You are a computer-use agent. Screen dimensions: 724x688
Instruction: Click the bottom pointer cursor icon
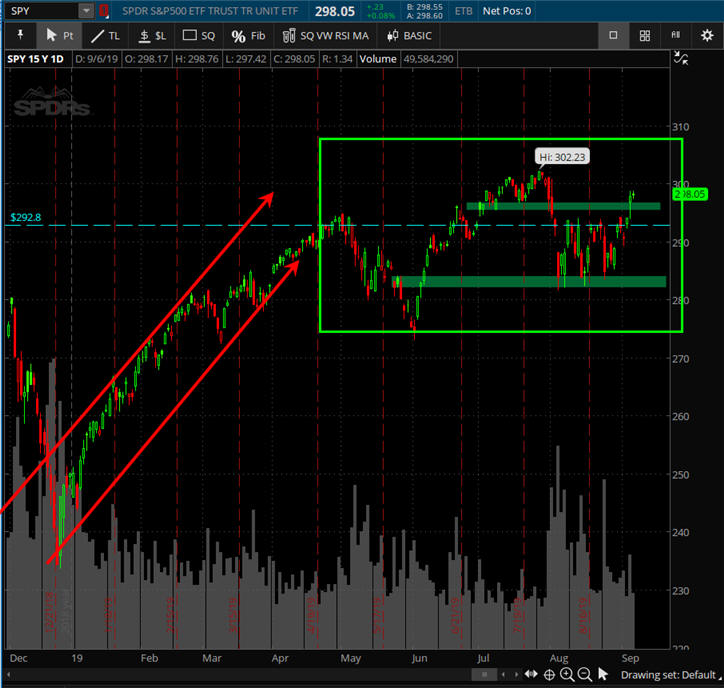[x=603, y=674]
